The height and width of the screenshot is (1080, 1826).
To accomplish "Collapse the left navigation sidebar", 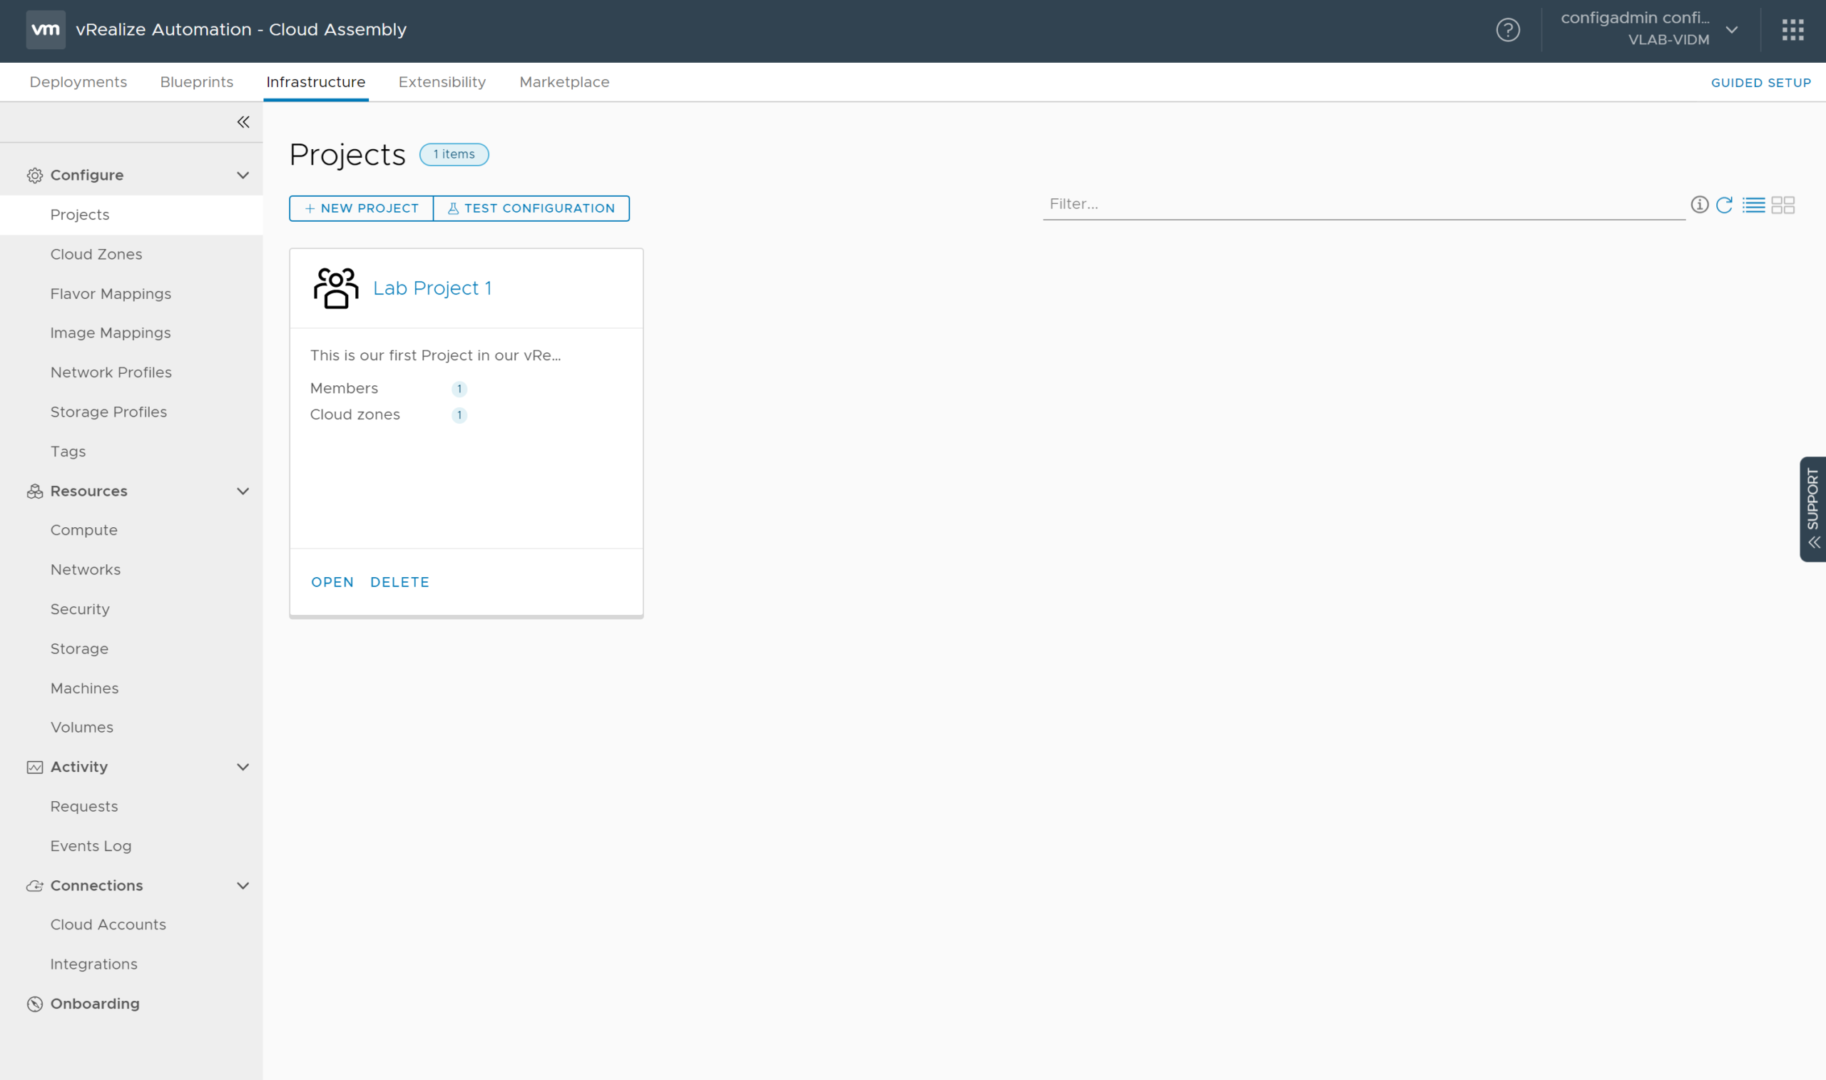I will 243,122.
